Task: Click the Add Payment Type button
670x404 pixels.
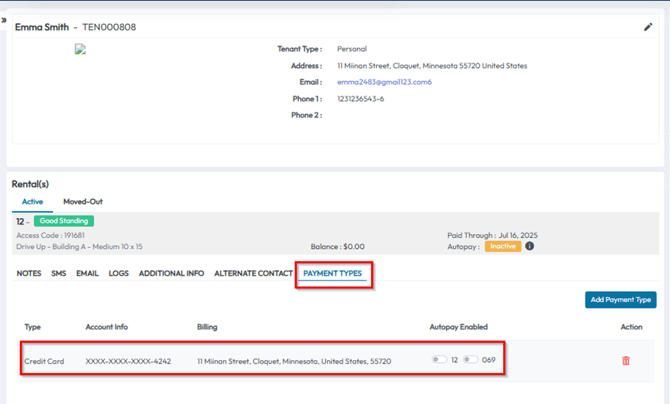Action: [x=620, y=300]
